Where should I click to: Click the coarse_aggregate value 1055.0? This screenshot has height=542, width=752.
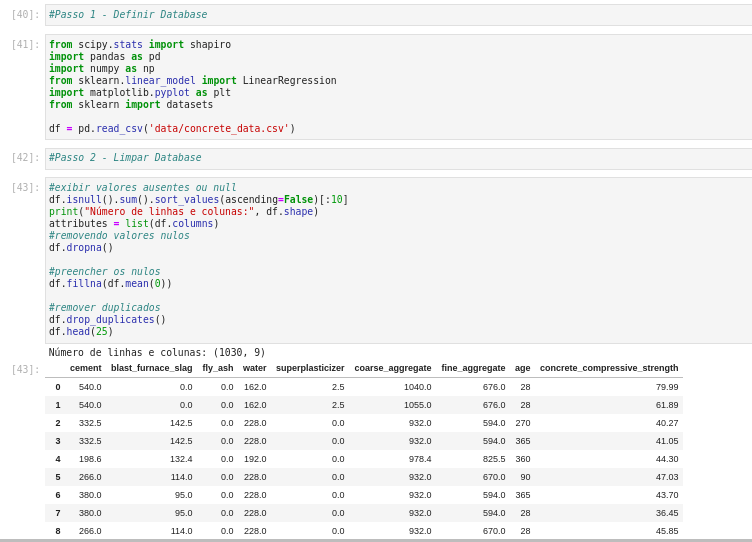click(418, 405)
